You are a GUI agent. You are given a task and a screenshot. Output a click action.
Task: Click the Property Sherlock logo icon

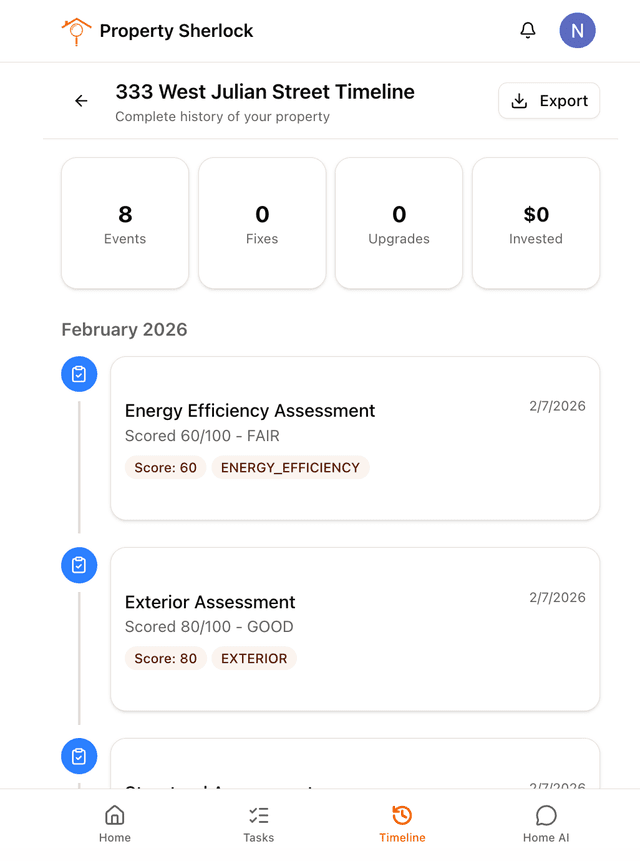click(x=76, y=31)
